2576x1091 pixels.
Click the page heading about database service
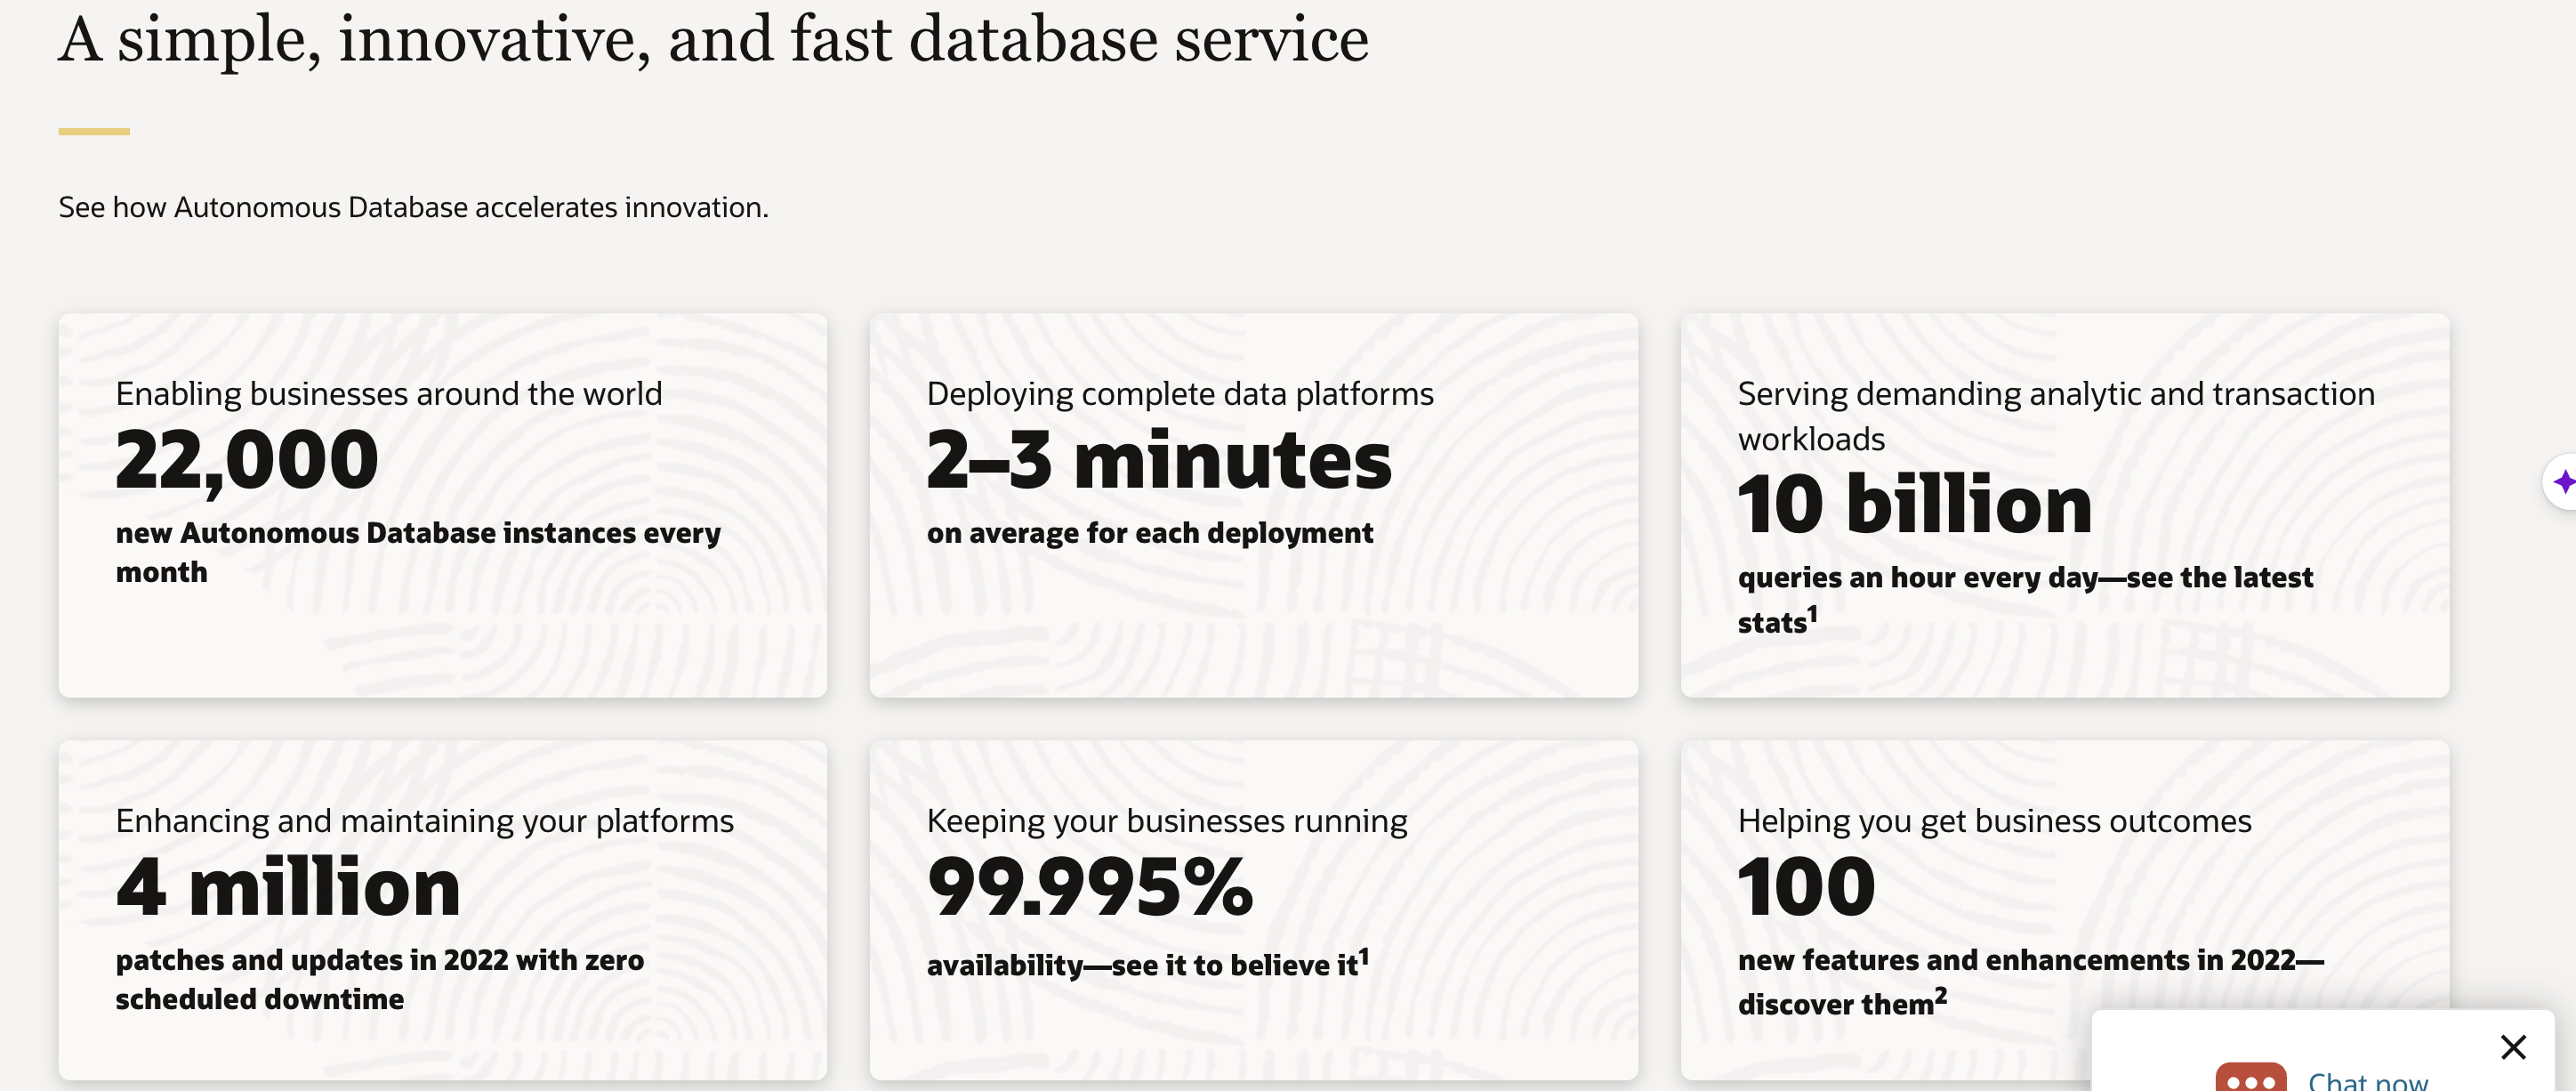pos(713,40)
